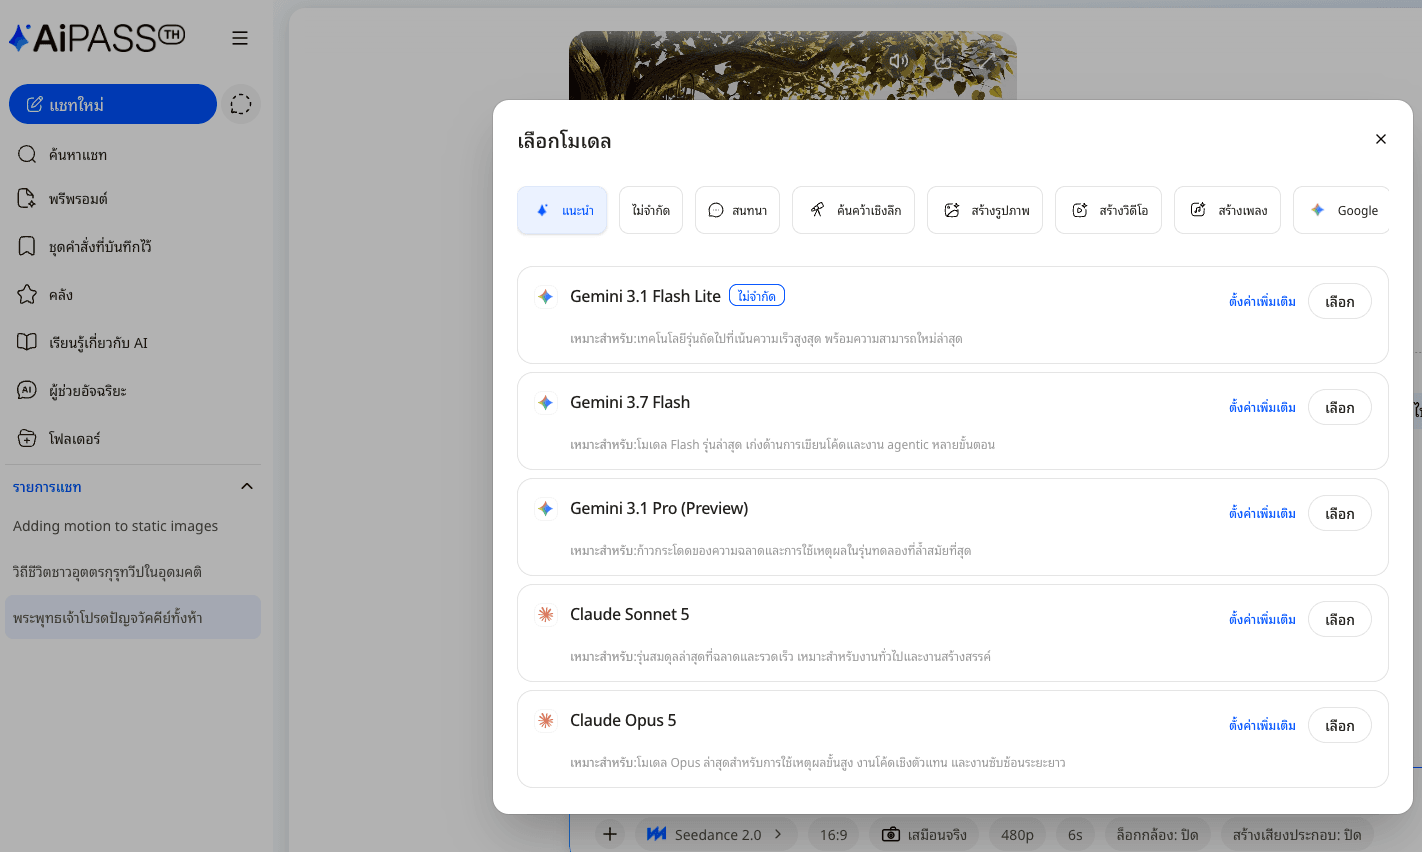This screenshot has width=1422, height=852.
Task: Toggle สร้างเสียงประกอบ: ปิด audio generation
Action: click(1297, 834)
